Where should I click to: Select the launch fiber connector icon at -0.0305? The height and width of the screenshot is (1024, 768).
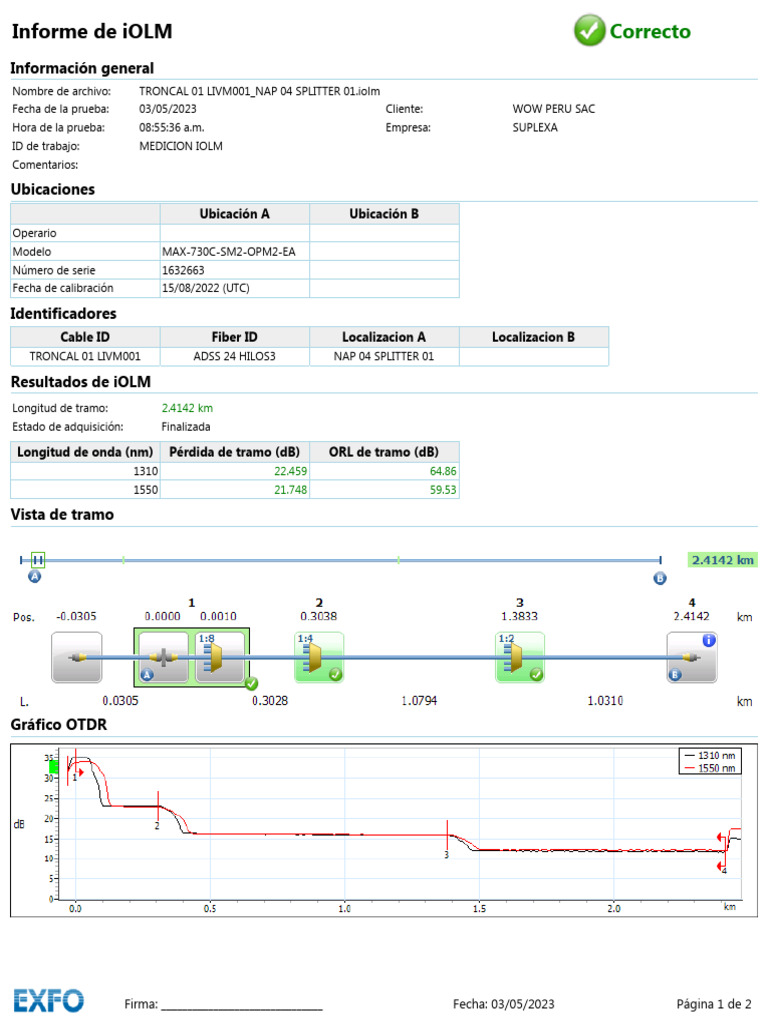[76, 657]
